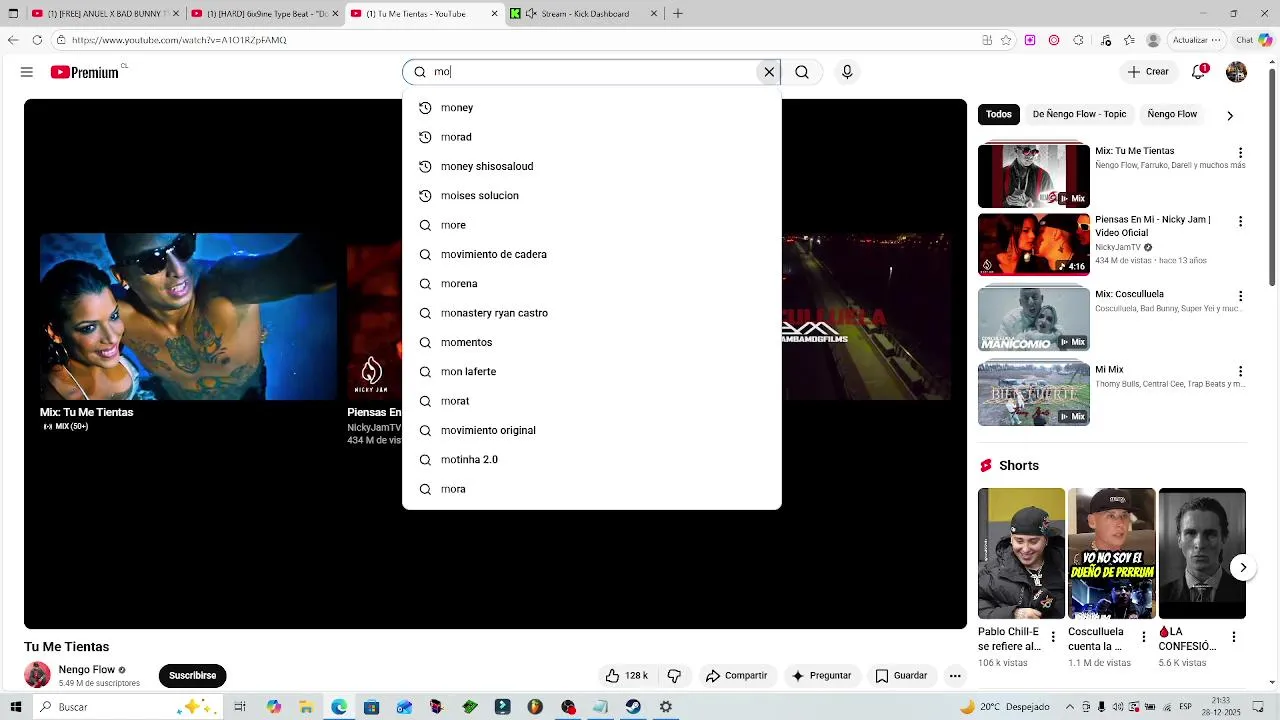Select the Ñengo Flow filter chip
1280x720 pixels.
point(1172,114)
